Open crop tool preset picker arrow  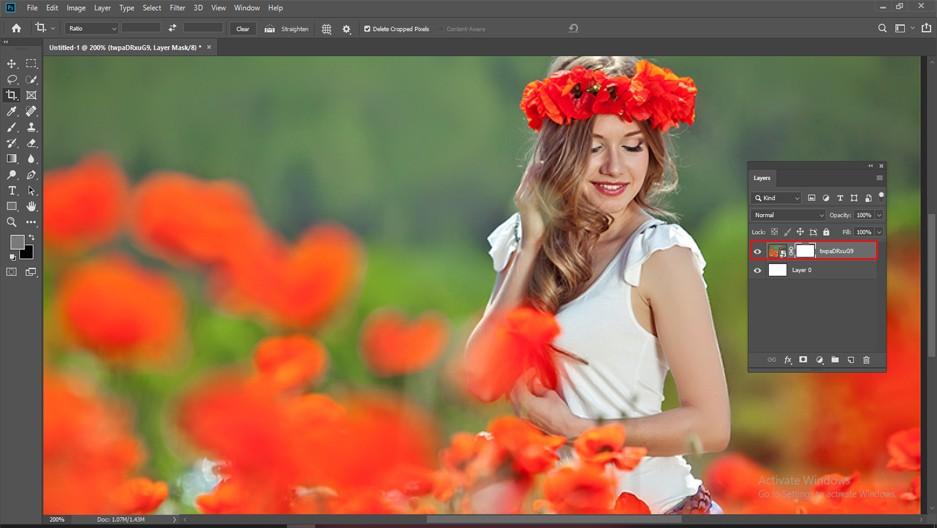tap(53, 28)
